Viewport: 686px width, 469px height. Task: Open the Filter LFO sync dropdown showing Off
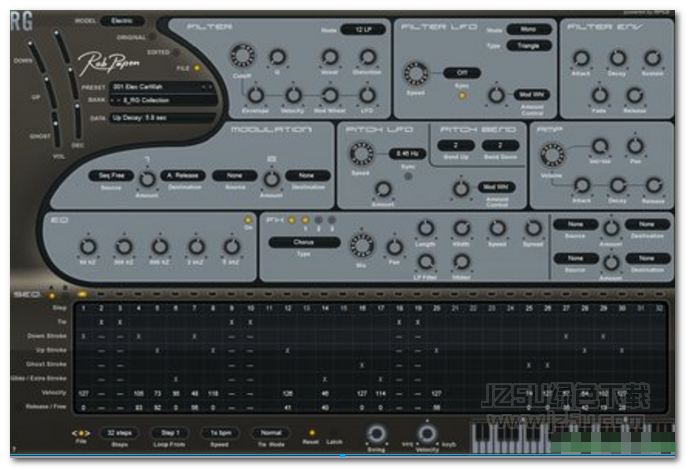pos(462,73)
